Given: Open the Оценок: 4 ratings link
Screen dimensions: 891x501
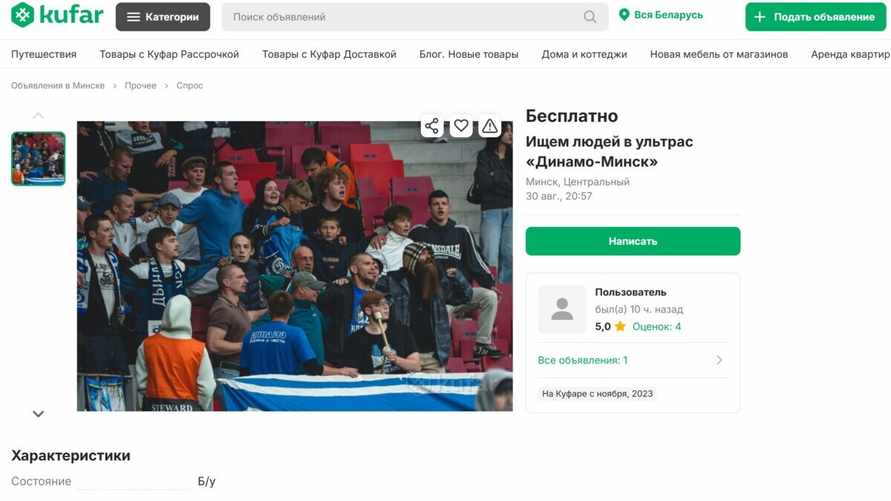Looking at the screenshot, I should click(656, 327).
